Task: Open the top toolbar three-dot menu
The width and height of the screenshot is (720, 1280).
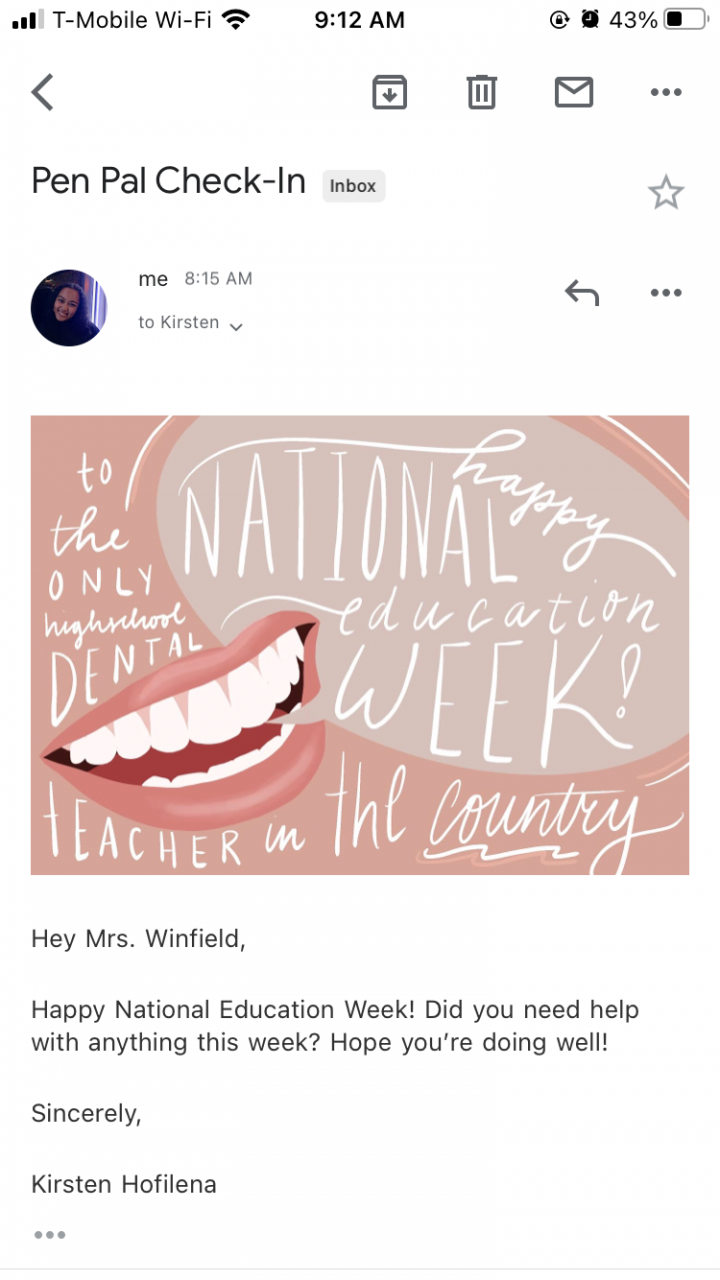Action: (x=665, y=92)
